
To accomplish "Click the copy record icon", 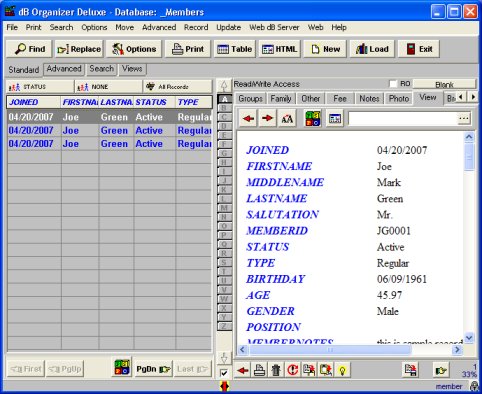I will pos(309,370).
